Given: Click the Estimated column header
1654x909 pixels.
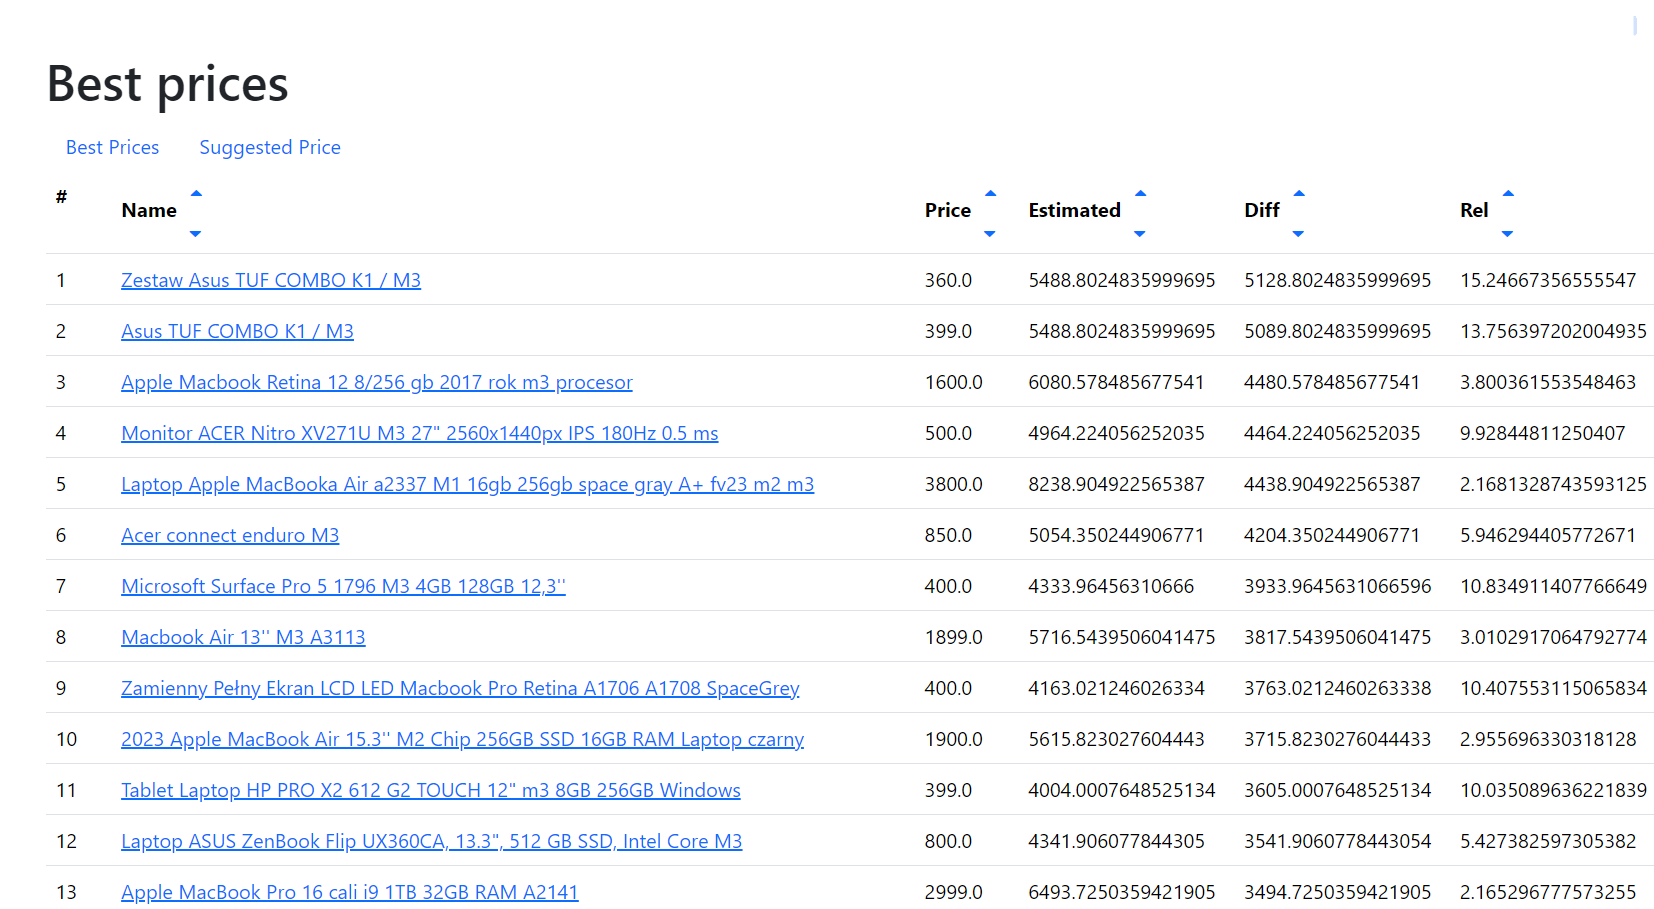Looking at the screenshot, I should click(x=1075, y=210).
